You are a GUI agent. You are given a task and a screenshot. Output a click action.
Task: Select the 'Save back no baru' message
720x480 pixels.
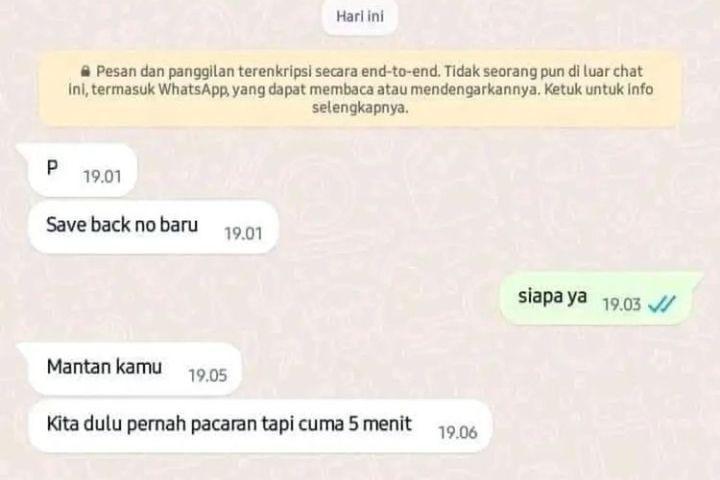[153, 227]
